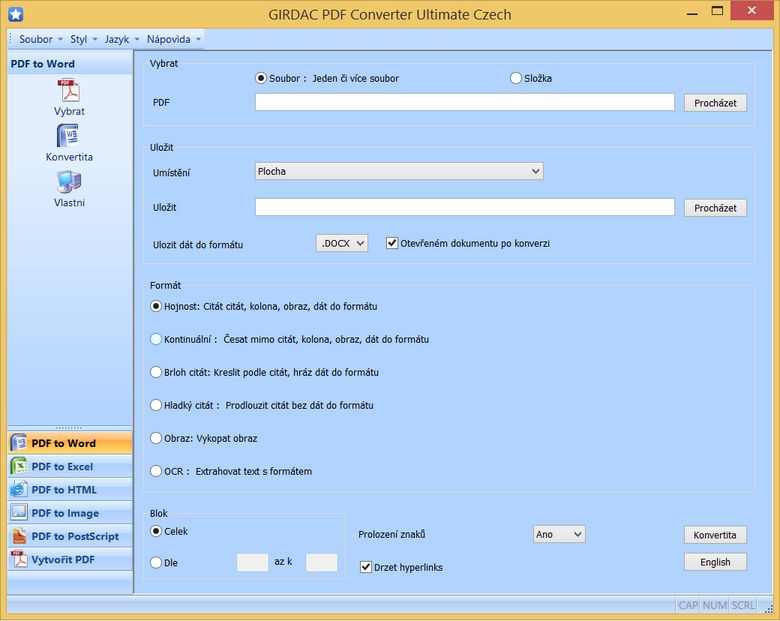The height and width of the screenshot is (621, 780).
Task: Click the star app icon in title bar
Action: click(x=16, y=14)
